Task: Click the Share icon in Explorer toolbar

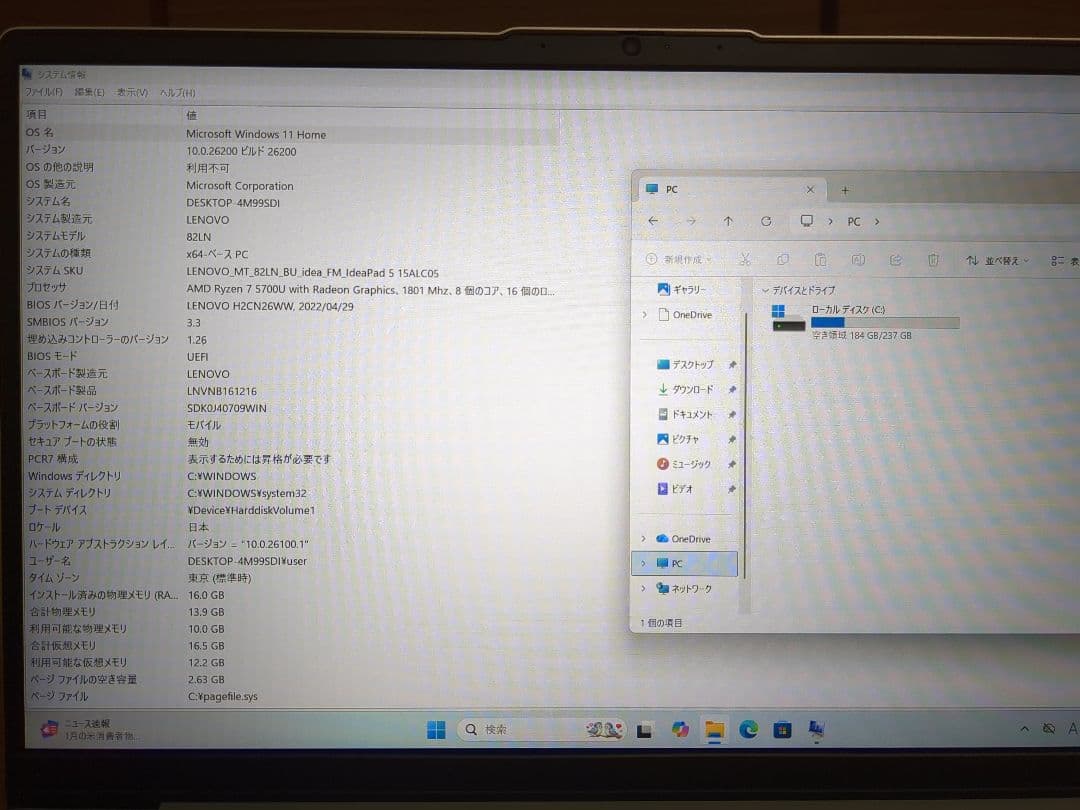Action: (x=895, y=258)
